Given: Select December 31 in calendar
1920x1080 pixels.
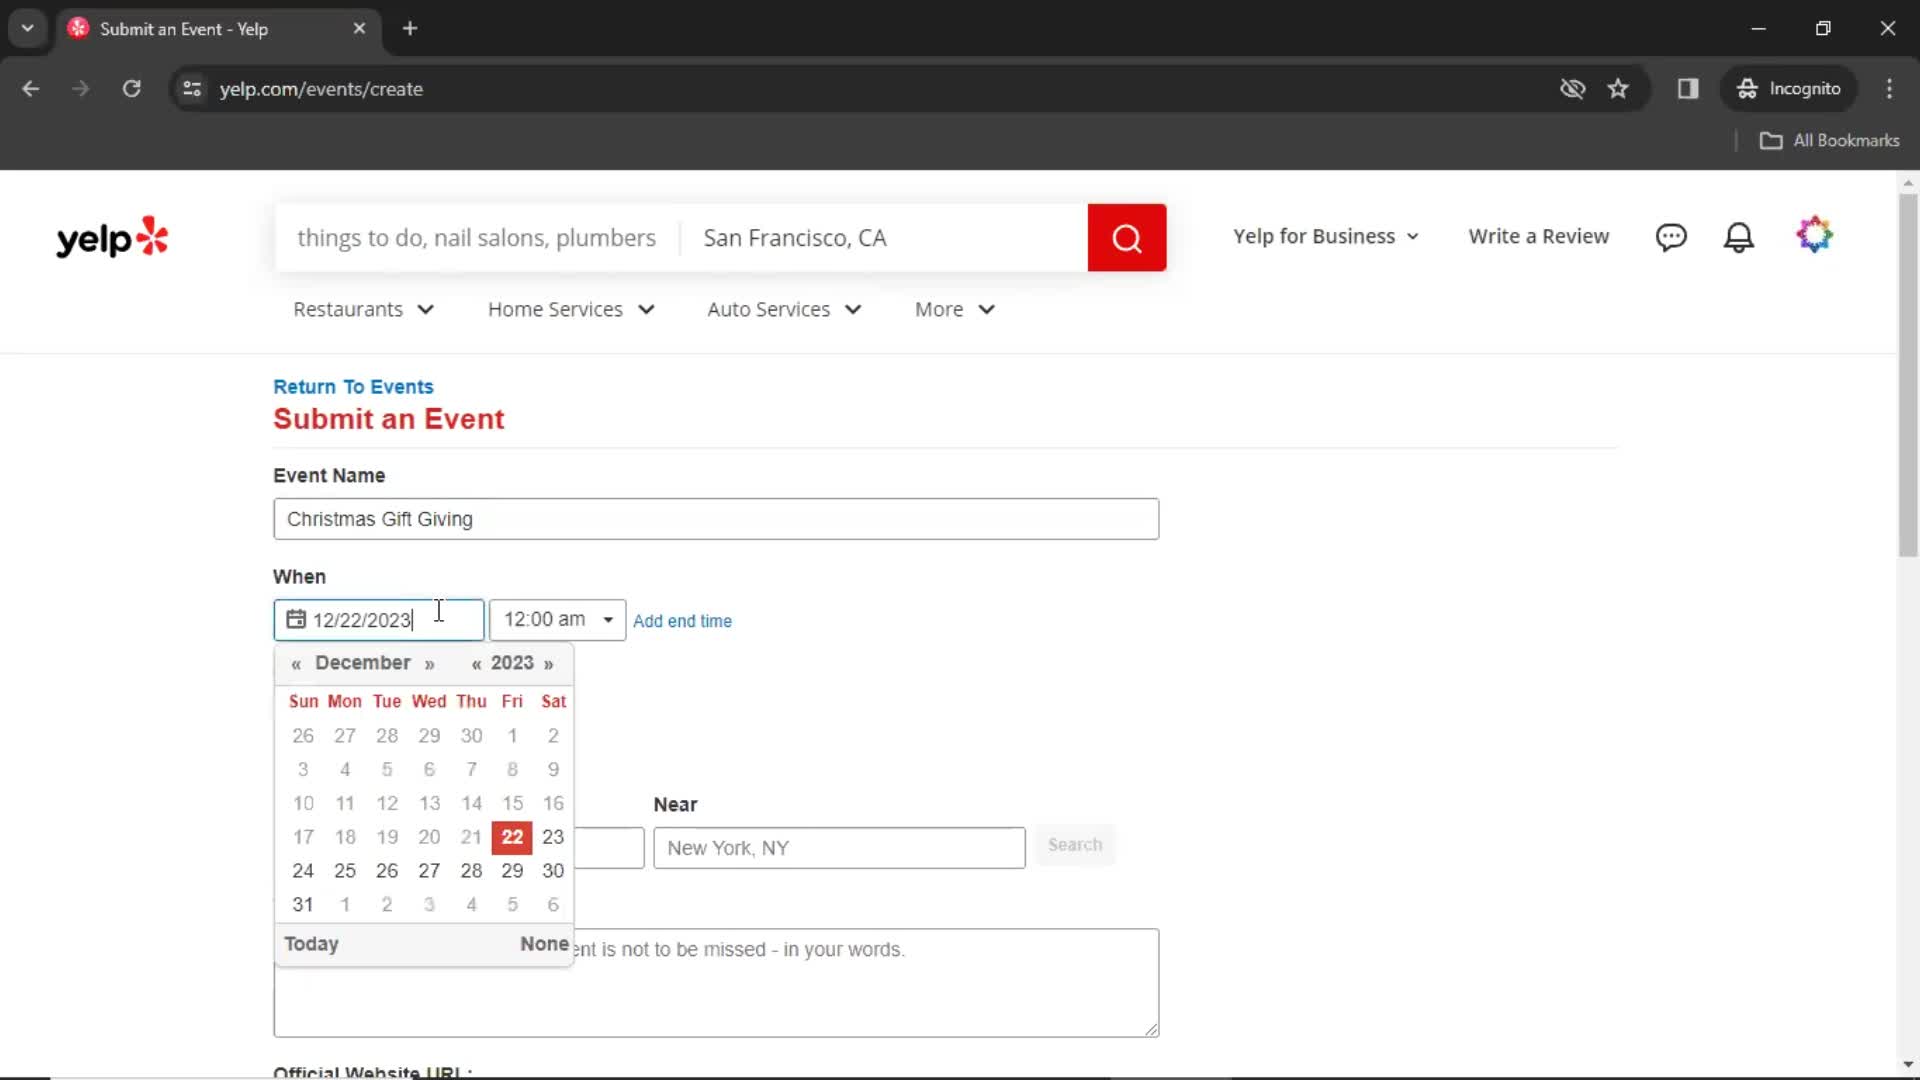Looking at the screenshot, I should [x=303, y=905].
